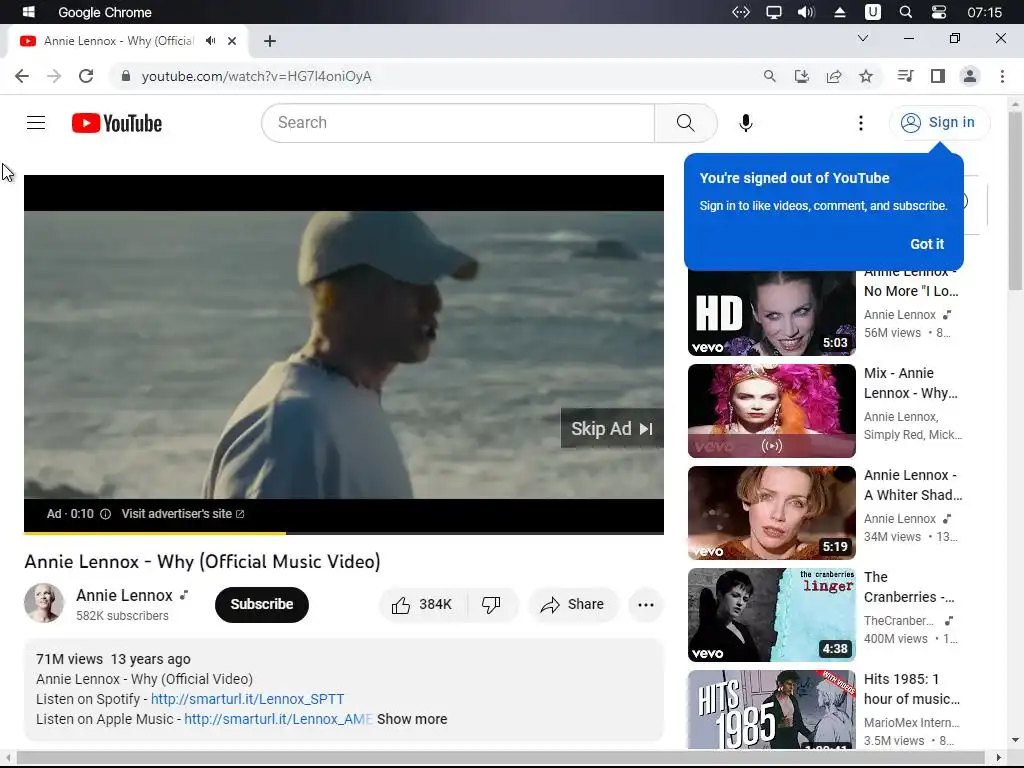Open the Annie Lennox channel avatar

pos(44,603)
